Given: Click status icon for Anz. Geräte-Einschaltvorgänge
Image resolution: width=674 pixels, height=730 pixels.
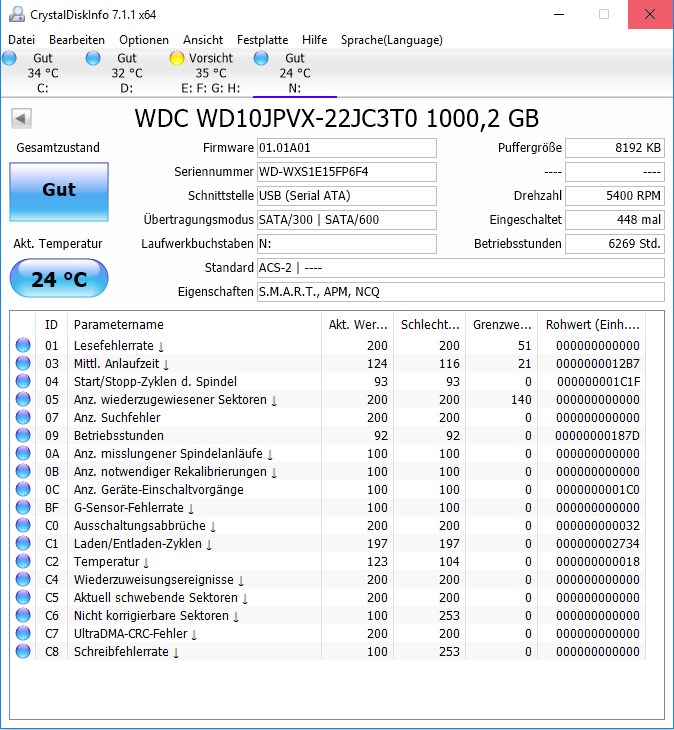Looking at the screenshot, I should click(23, 489).
